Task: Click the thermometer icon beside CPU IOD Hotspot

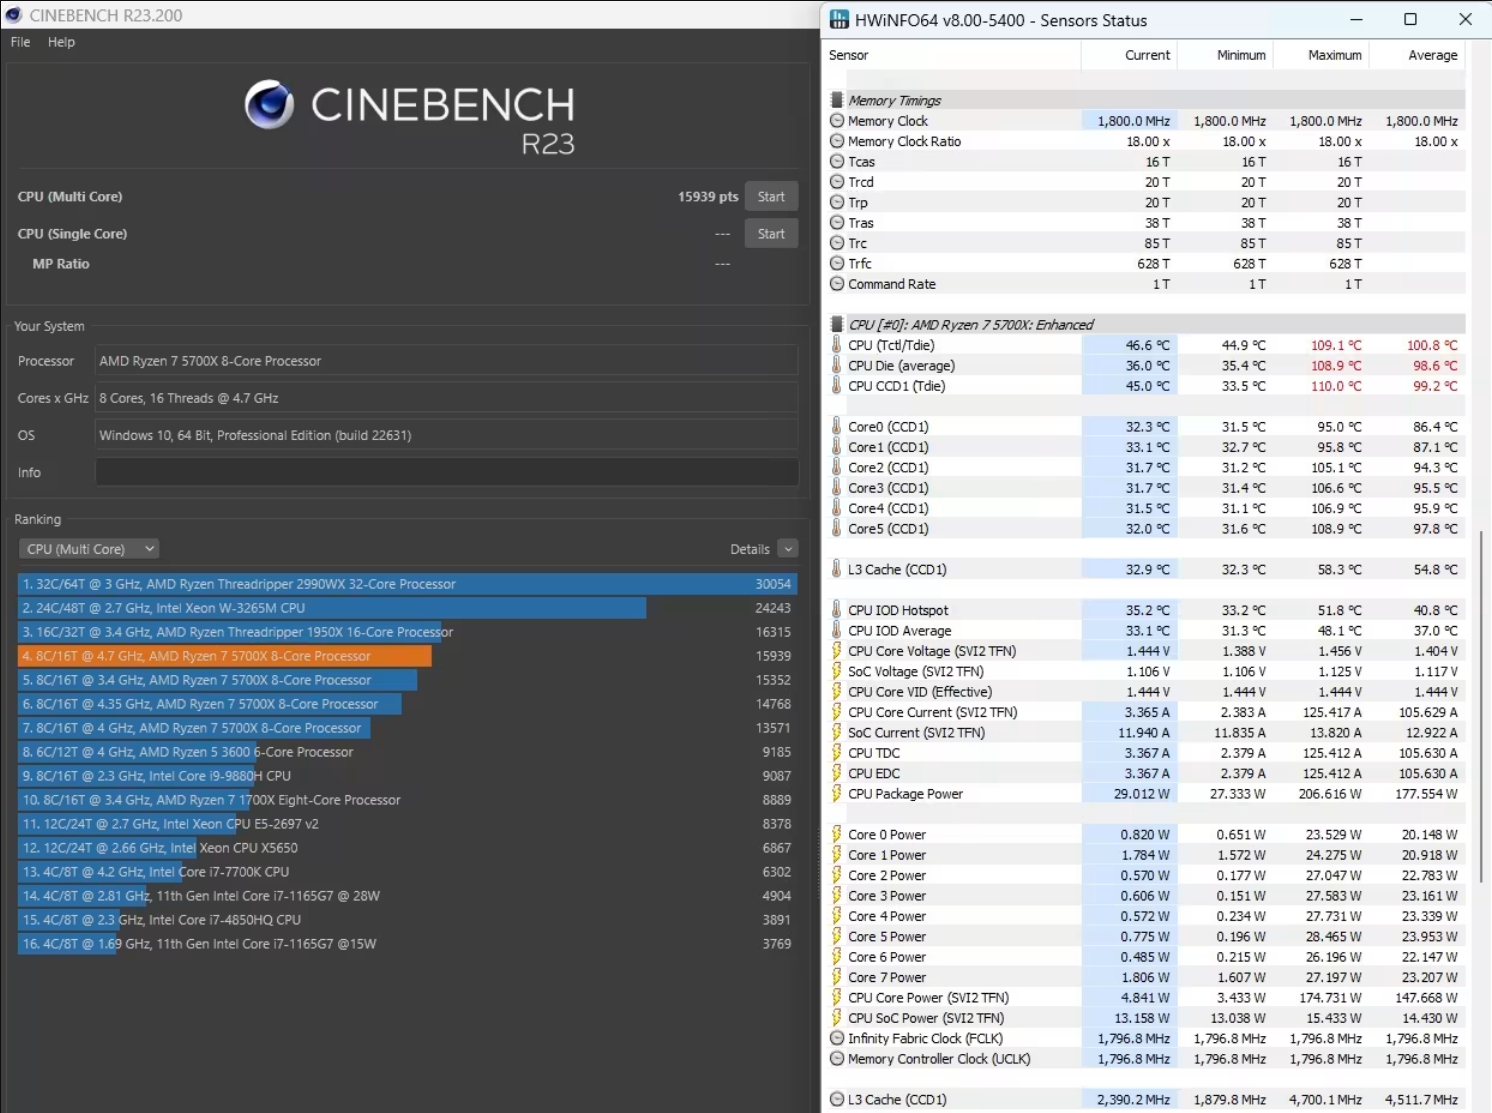Action: pos(837,609)
